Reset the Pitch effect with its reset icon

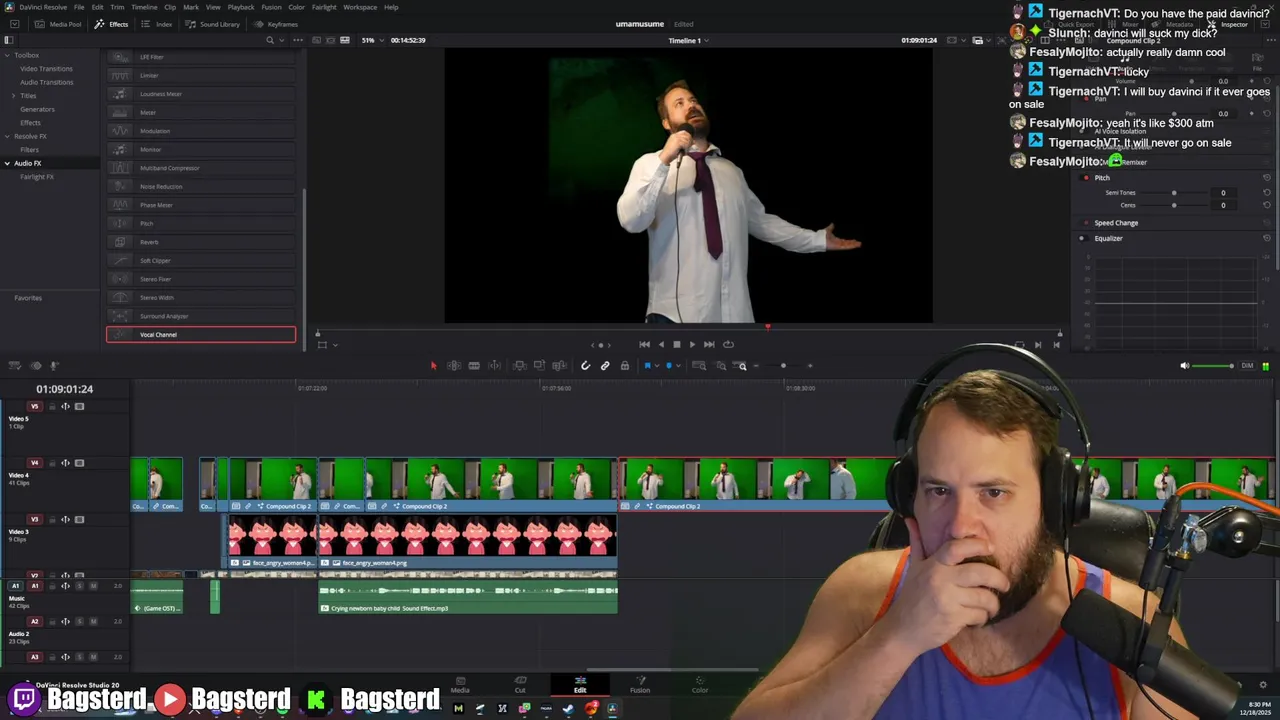point(1267,178)
